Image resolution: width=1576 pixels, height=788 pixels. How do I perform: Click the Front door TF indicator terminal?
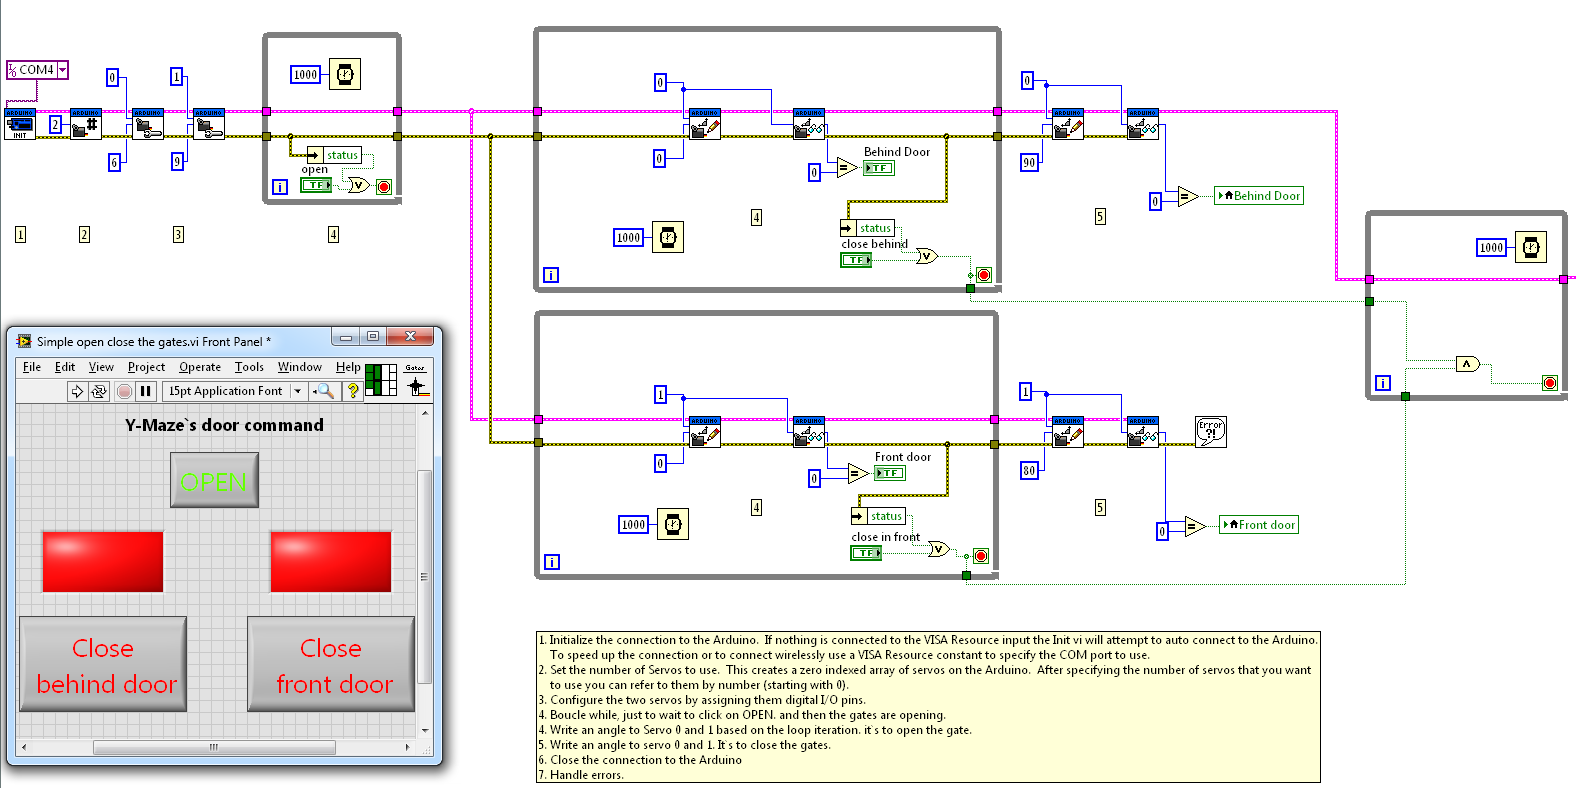[x=890, y=473]
